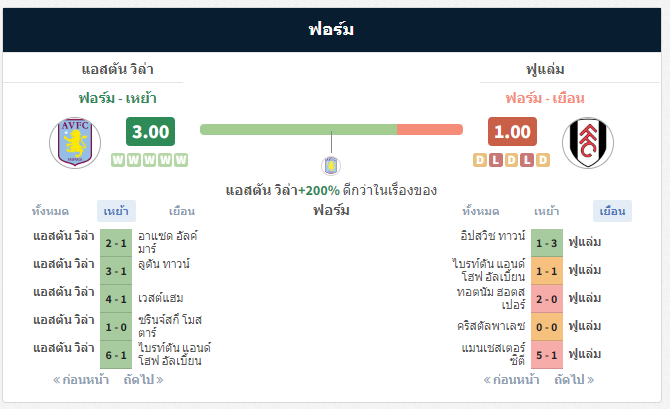Click Aston Villa's first green W badge
The width and height of the screenshot is (670, 409).
pyautogui.click(x=118, y=160)
